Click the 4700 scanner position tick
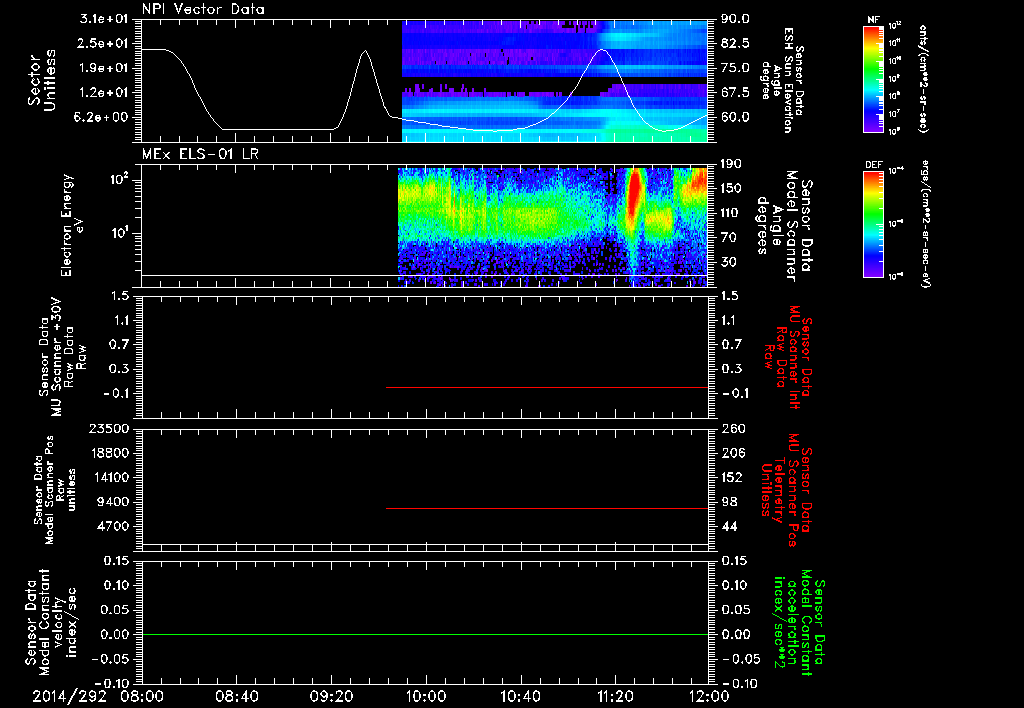The width and height of the screenshot is (1024, 708). coord(113,526)
